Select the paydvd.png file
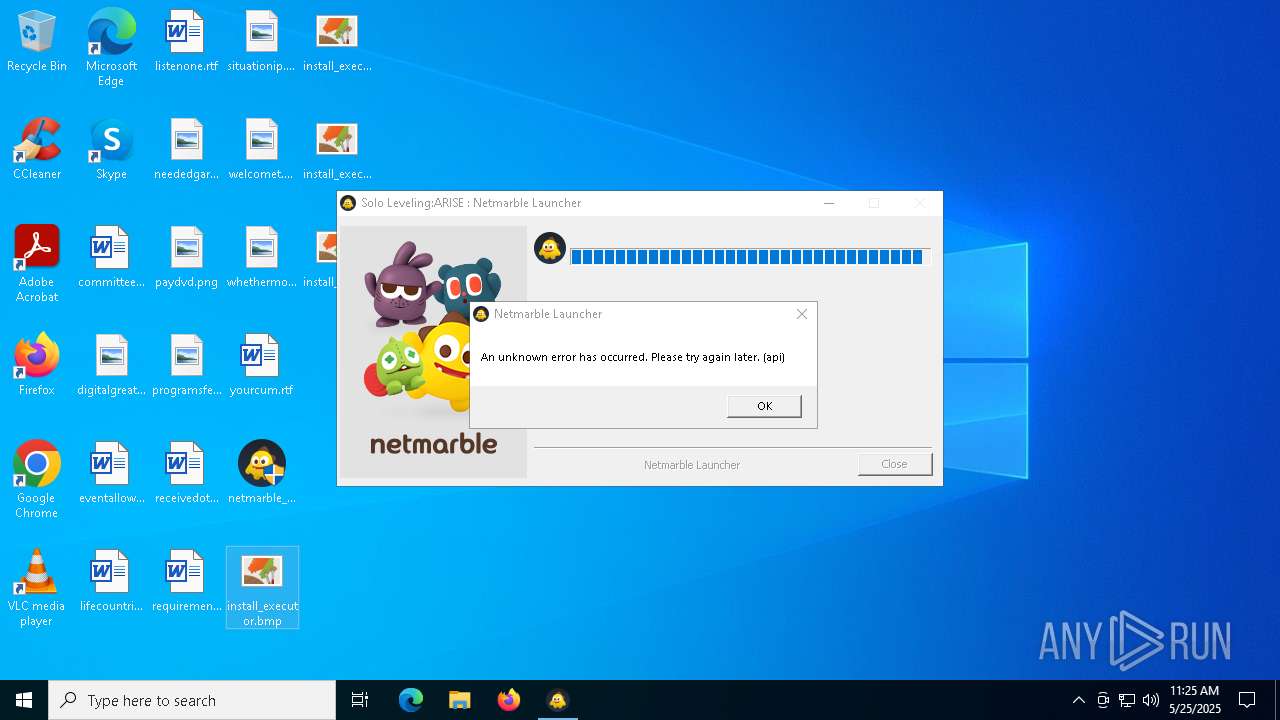1280x720 pixels. click(x=186, y=258)
